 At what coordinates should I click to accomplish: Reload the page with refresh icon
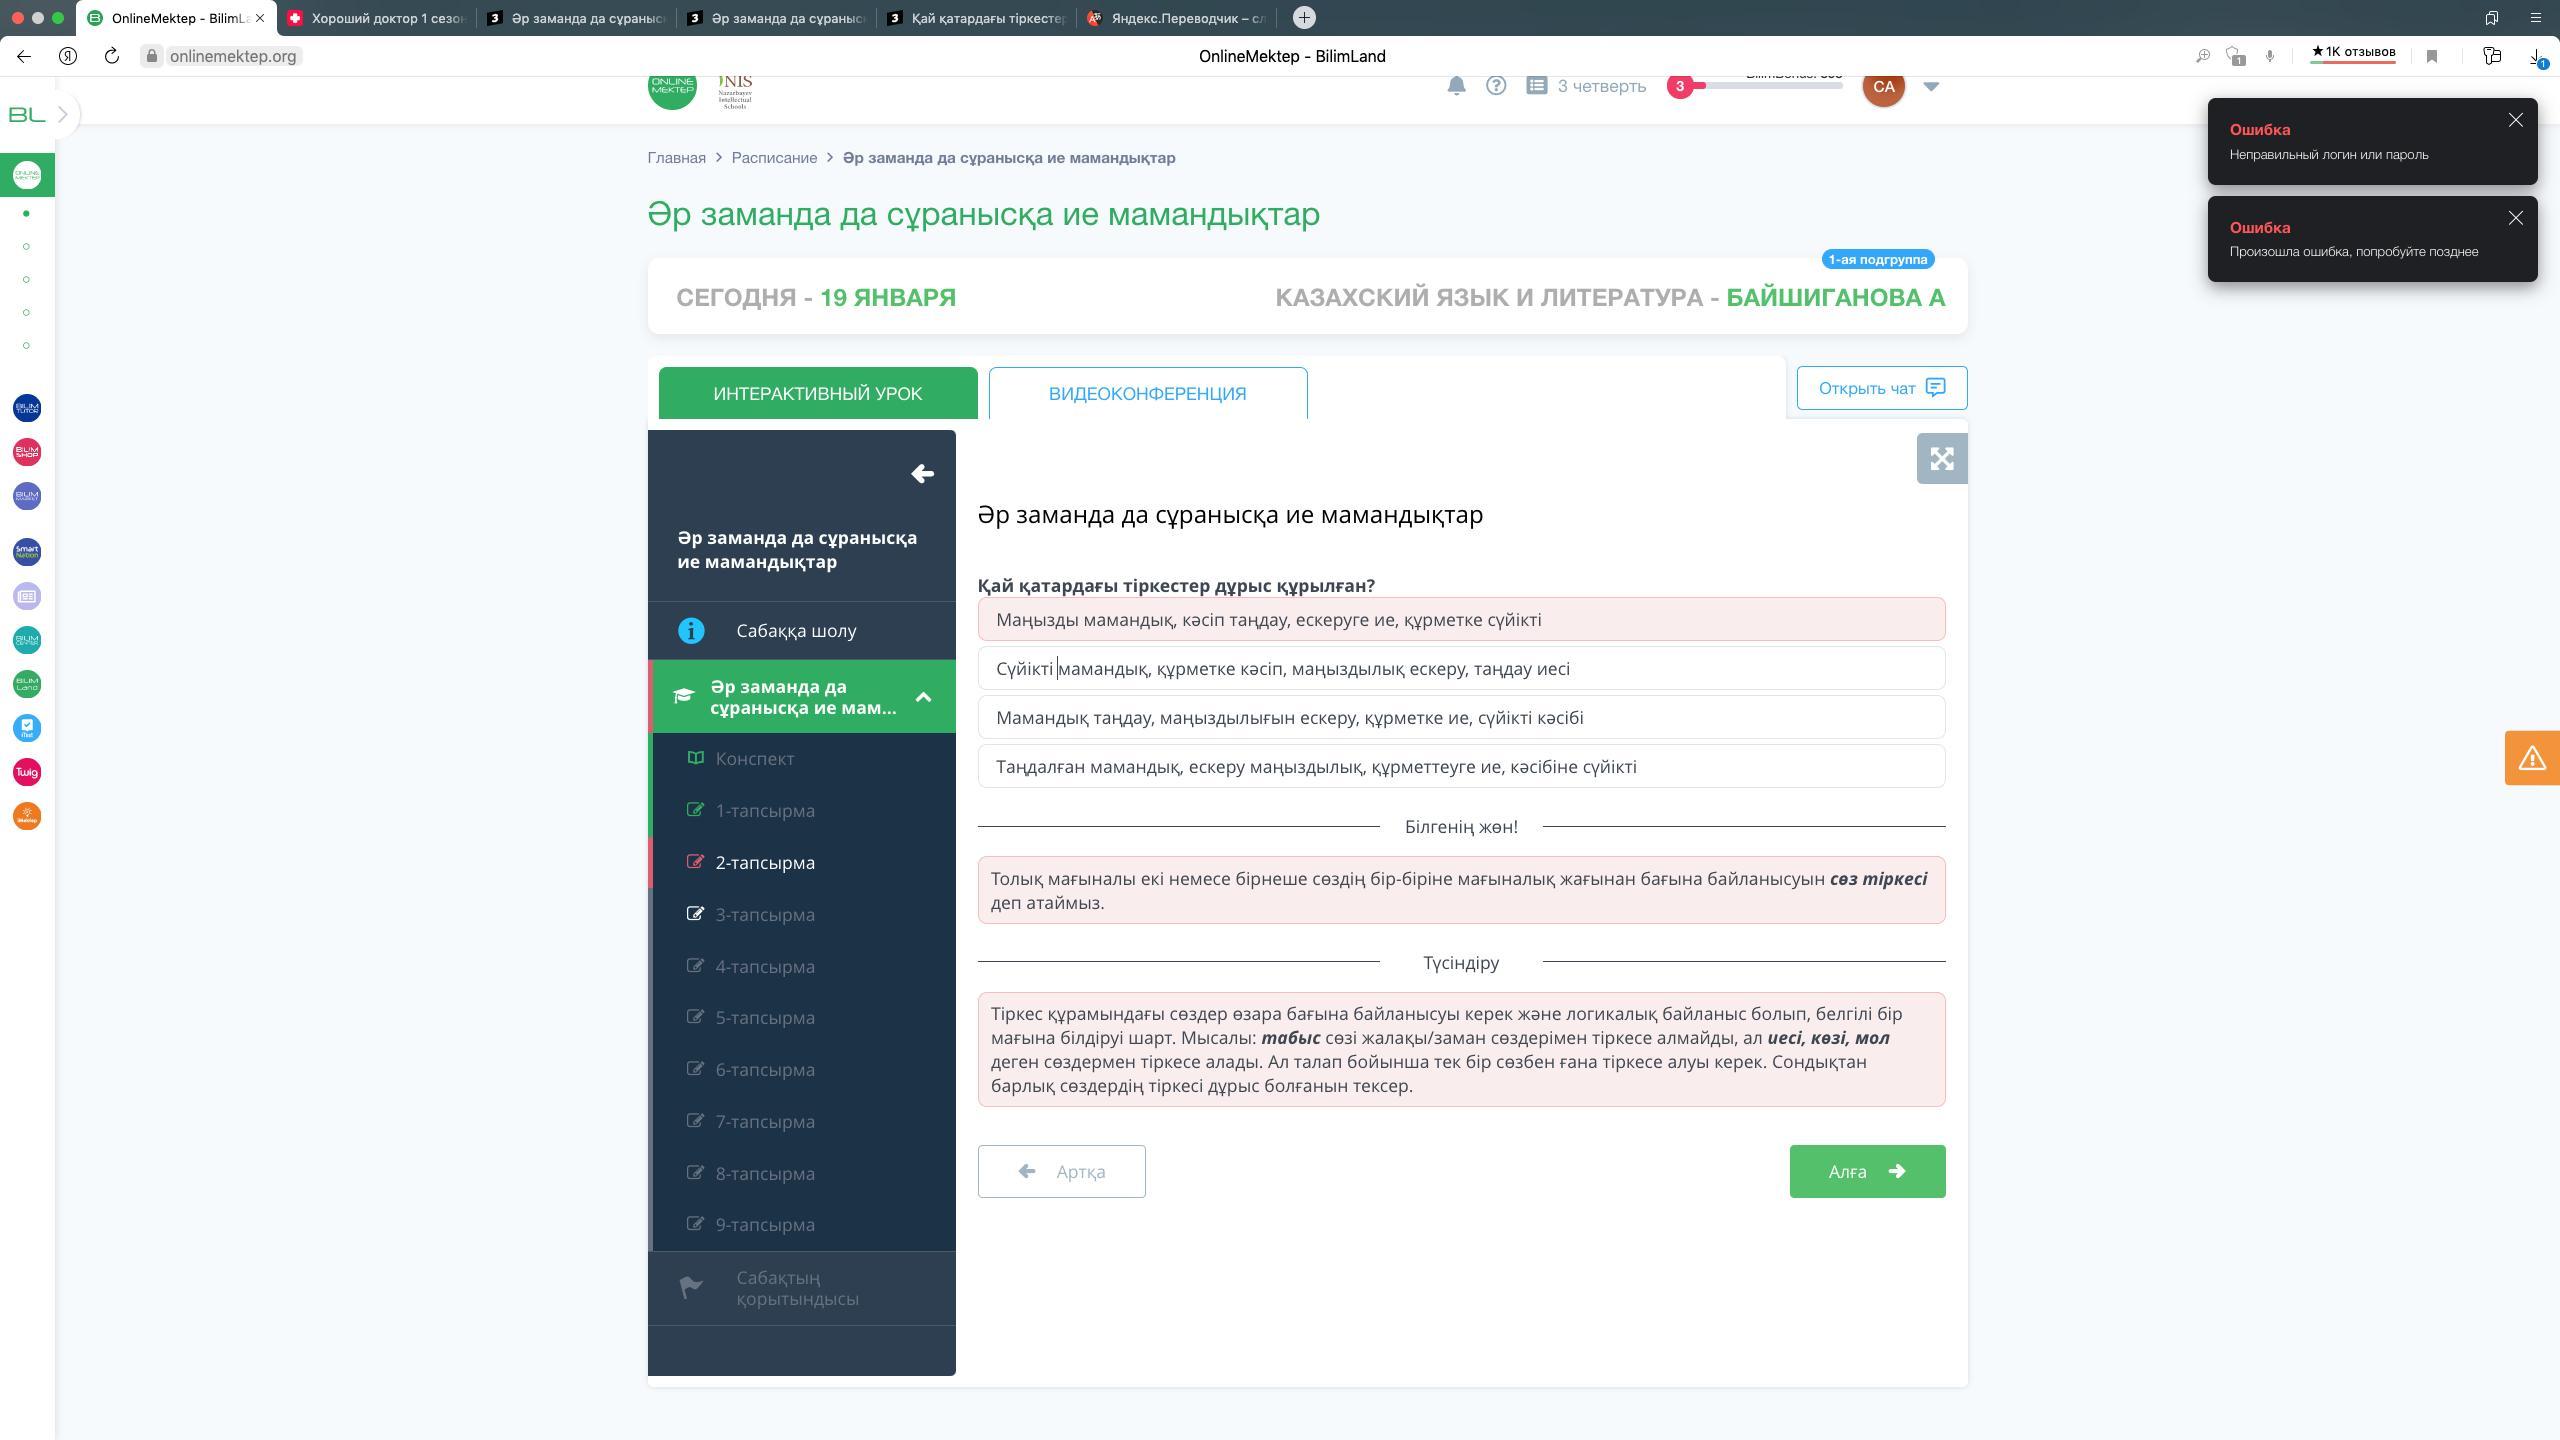pyautogui.click(x=112, y=57)
